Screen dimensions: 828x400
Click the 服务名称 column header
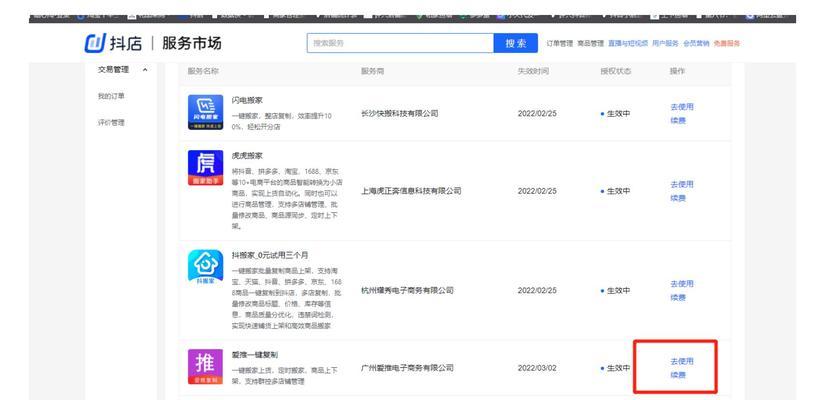(203, 71)
